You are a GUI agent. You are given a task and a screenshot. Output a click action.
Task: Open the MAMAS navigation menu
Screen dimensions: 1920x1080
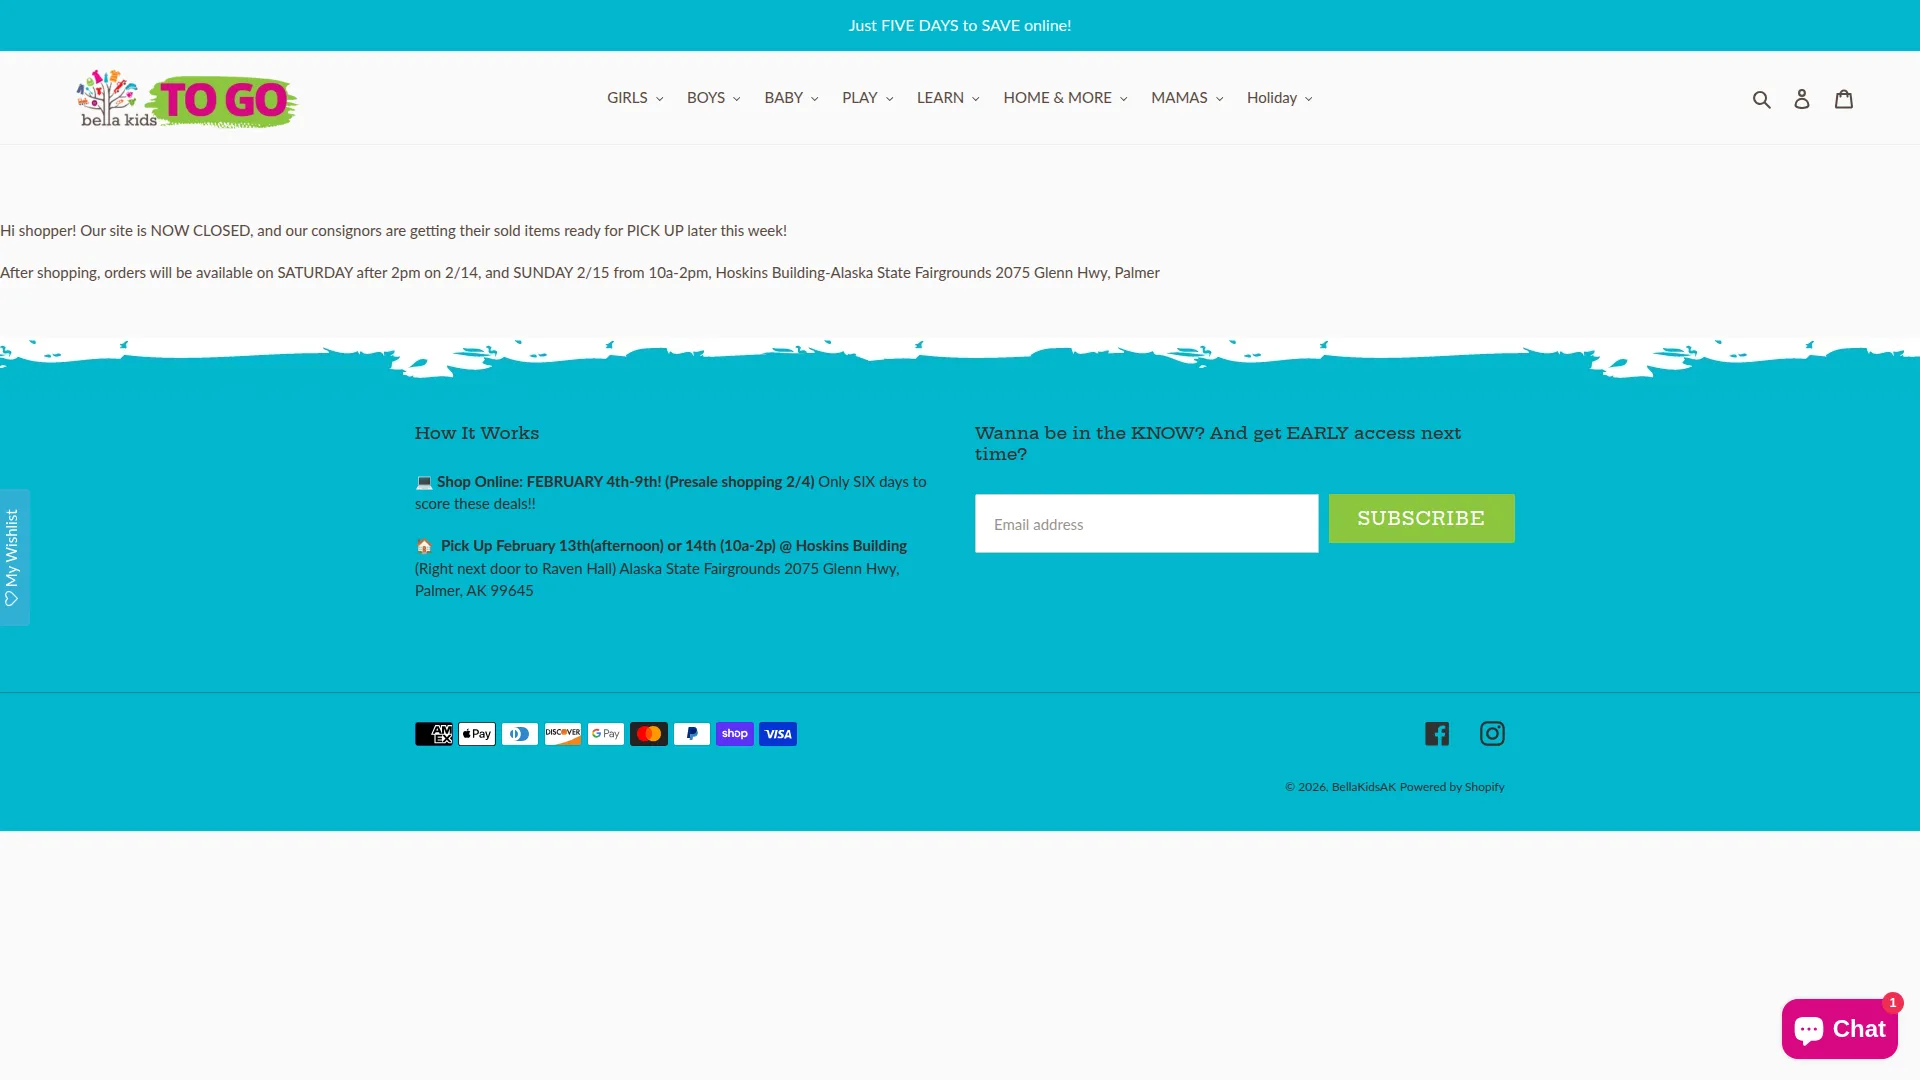(x=1187, y=98)
